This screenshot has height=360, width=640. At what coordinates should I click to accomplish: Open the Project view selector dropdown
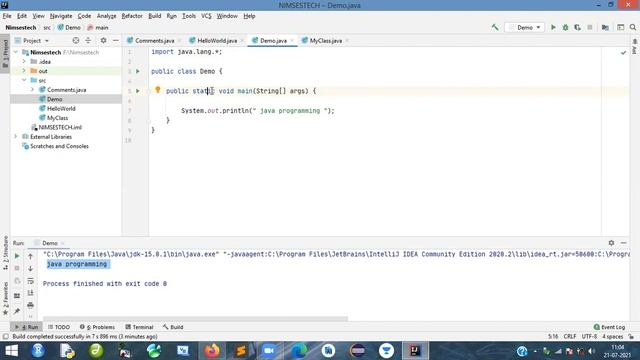point(32,40)
